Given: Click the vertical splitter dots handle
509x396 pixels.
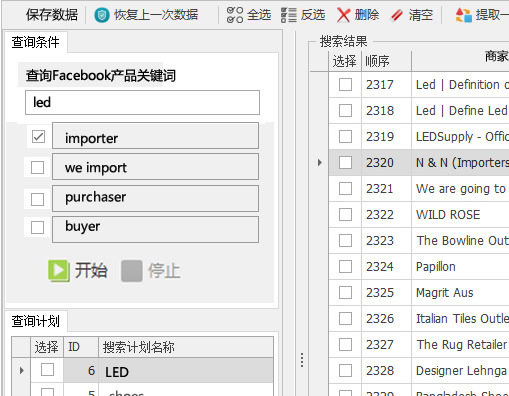Looking at the screenshot, I should (302, 360).
